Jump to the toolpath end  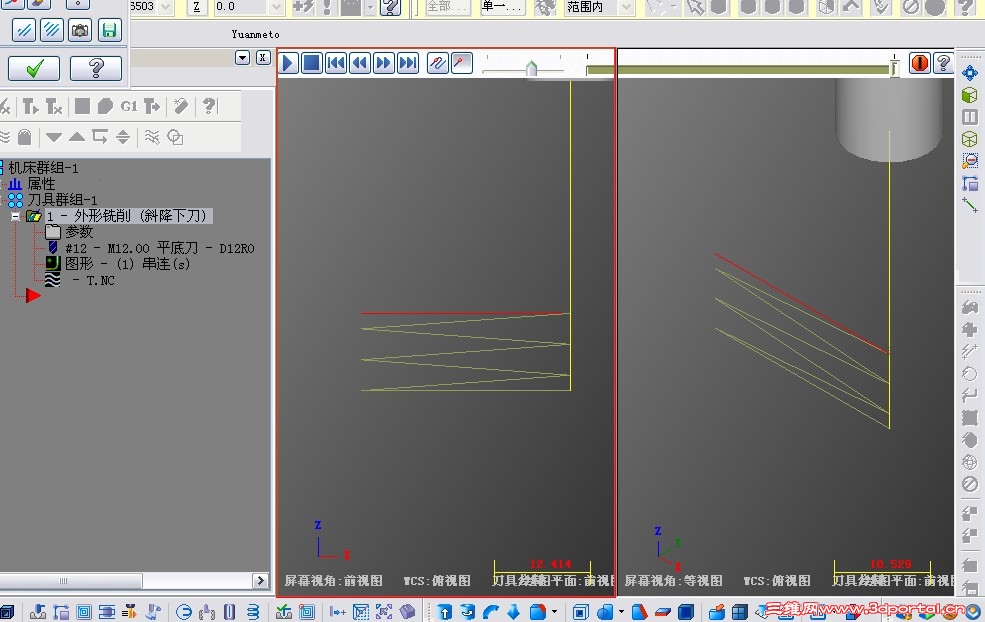(x=408, y=63)
